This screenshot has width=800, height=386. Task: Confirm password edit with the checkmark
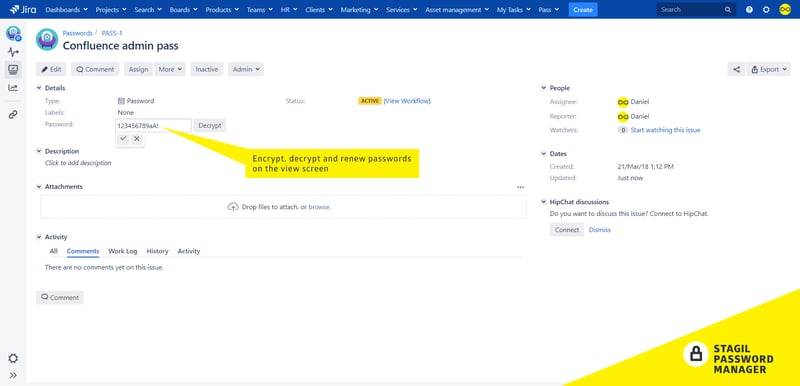[x=123, y=139]
